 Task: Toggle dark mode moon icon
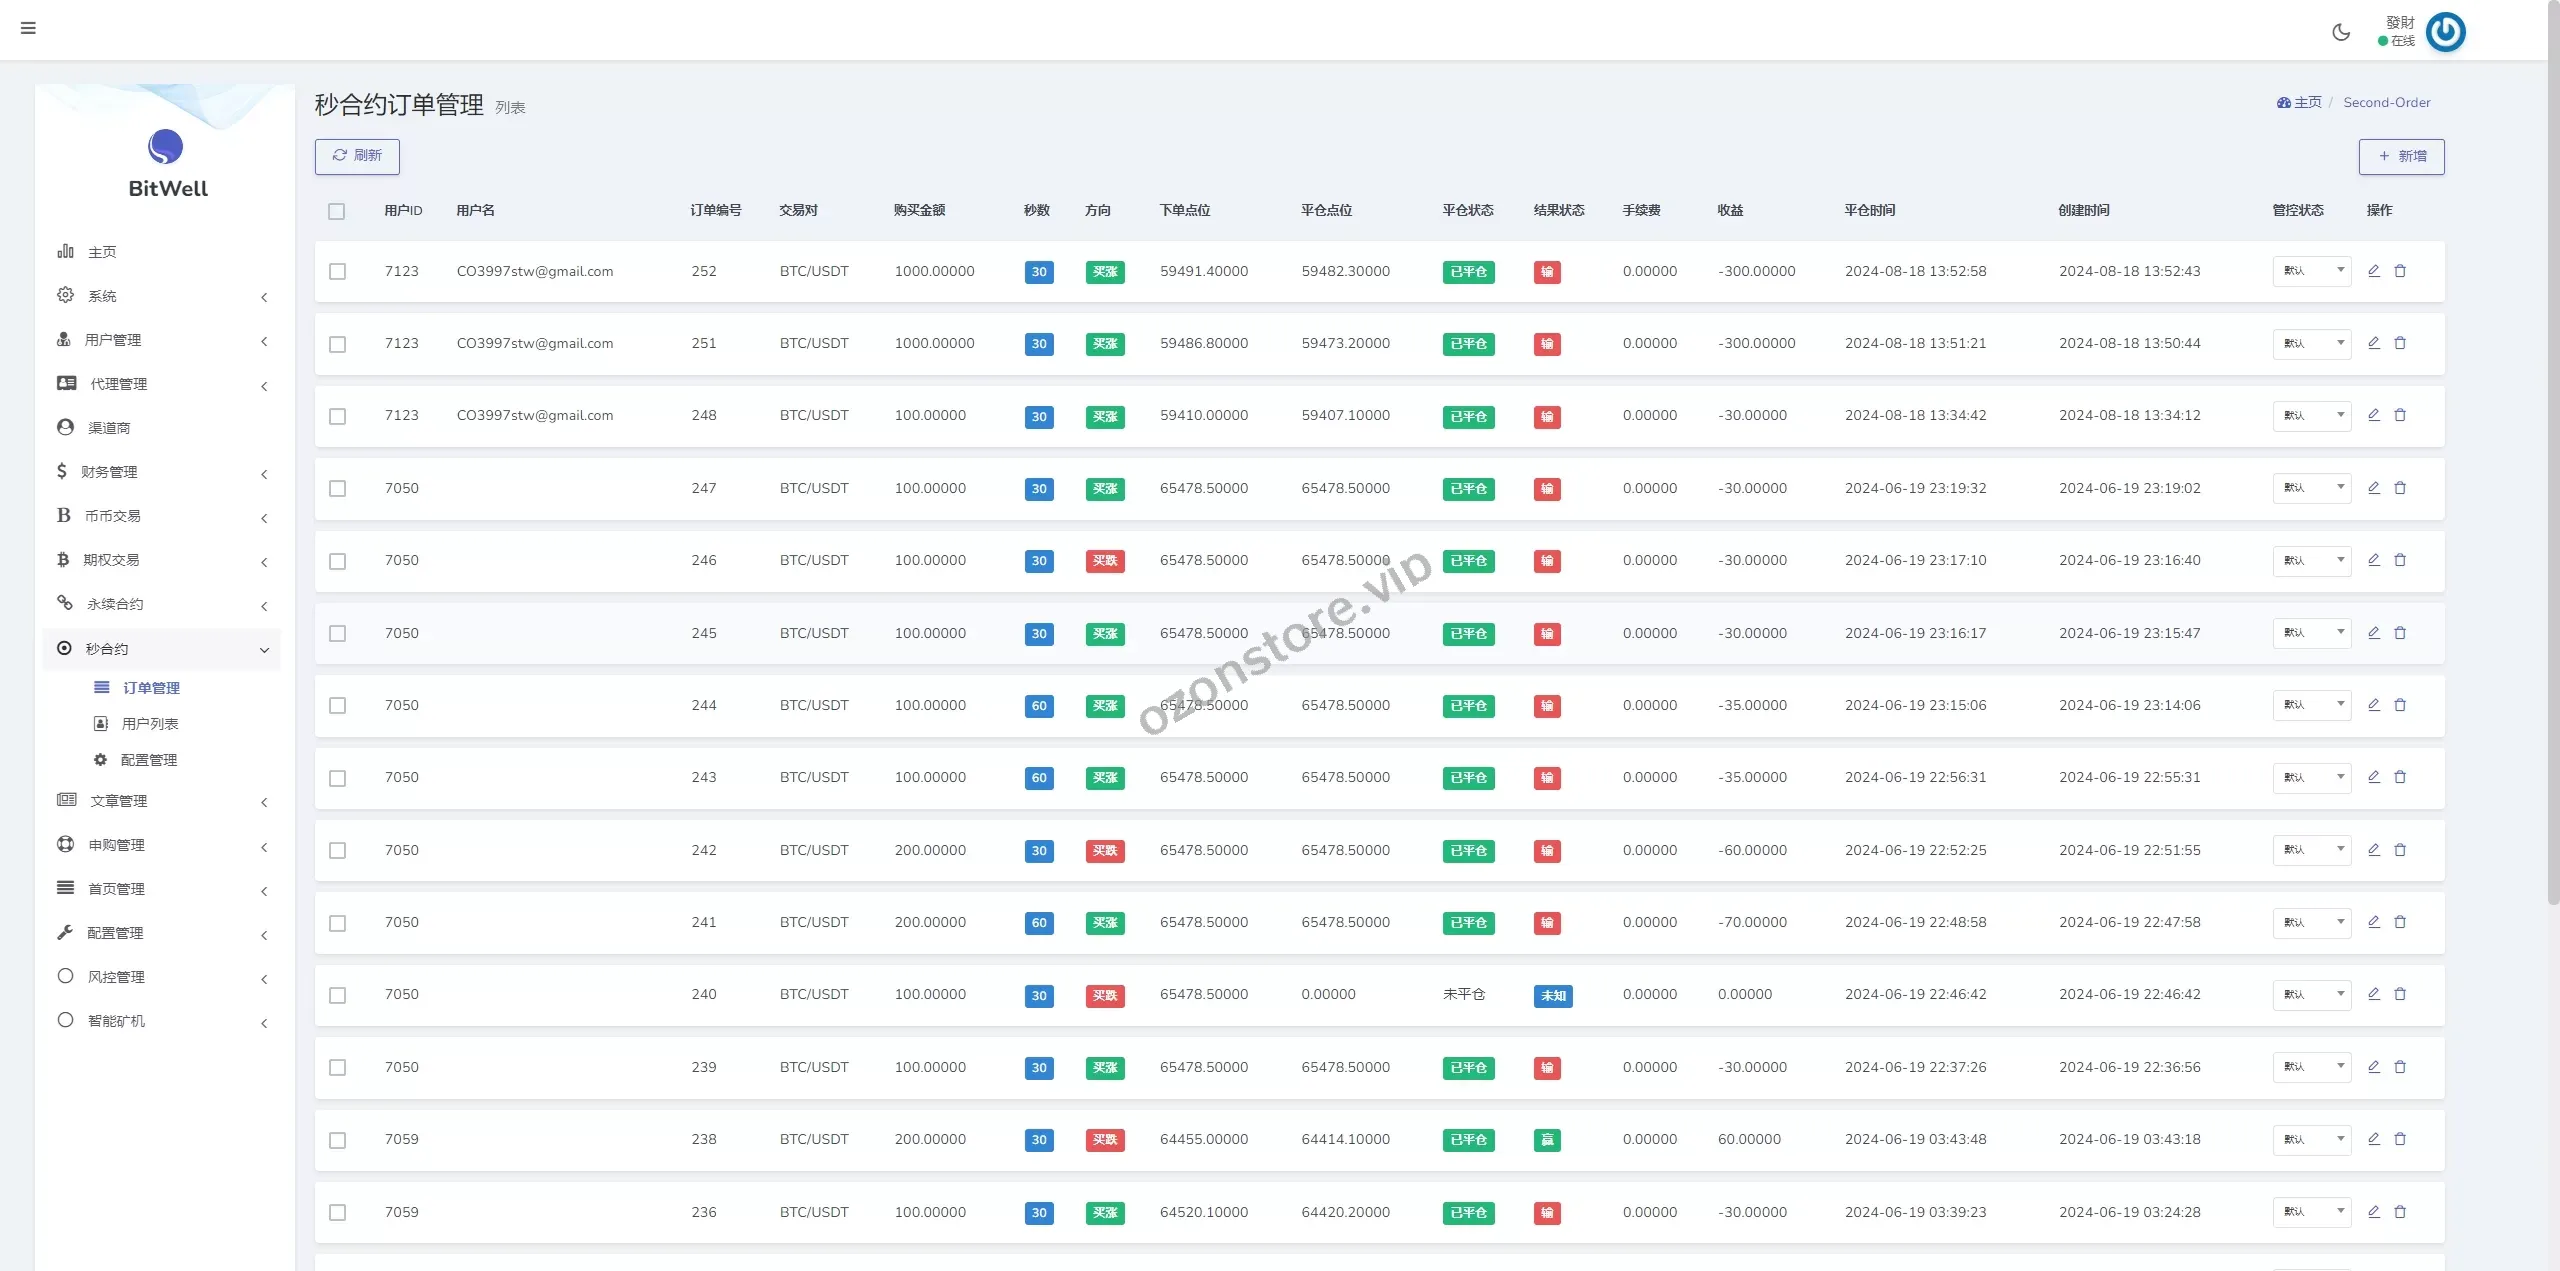coord(2341,32)
